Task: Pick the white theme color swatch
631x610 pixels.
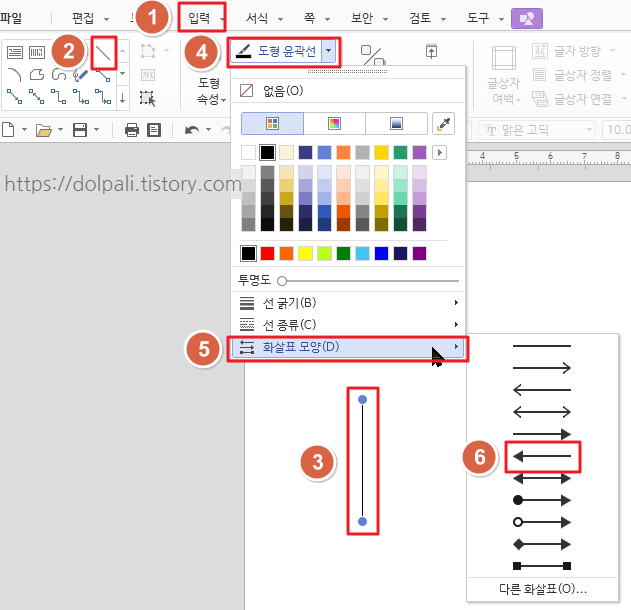Action: (x=248, y=152)
